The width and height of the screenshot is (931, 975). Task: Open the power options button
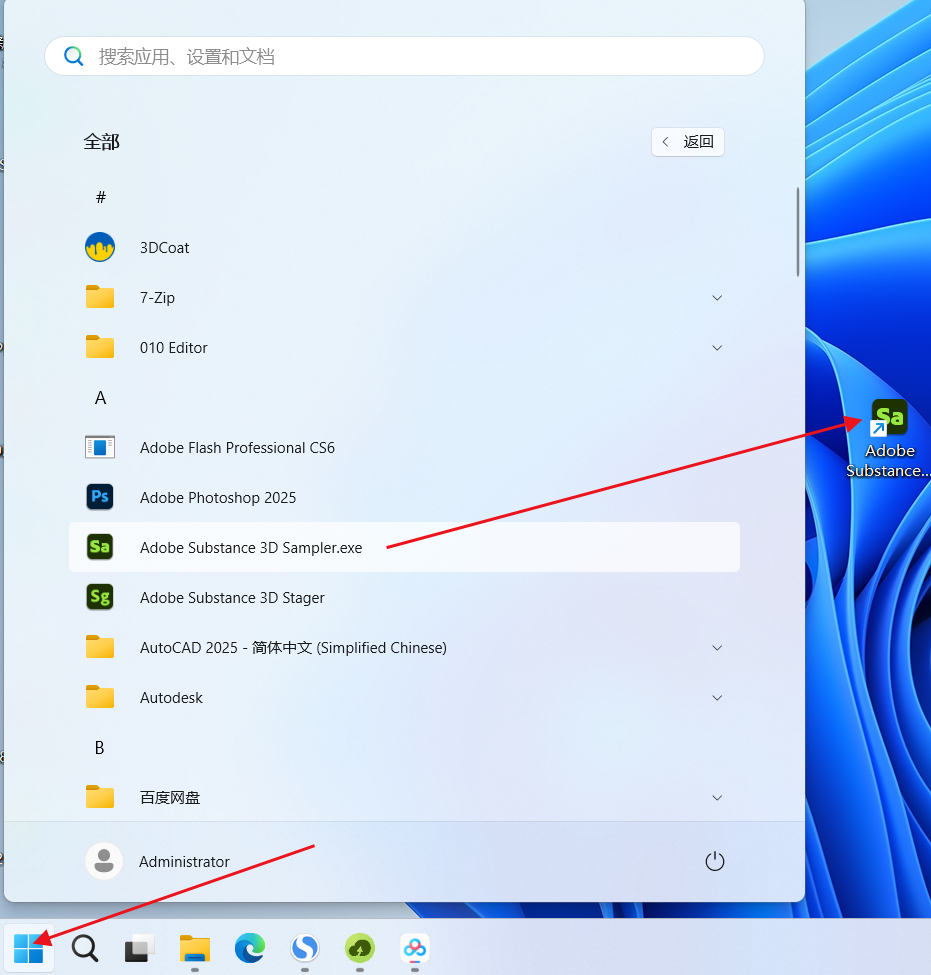click(x=715, y=861)
